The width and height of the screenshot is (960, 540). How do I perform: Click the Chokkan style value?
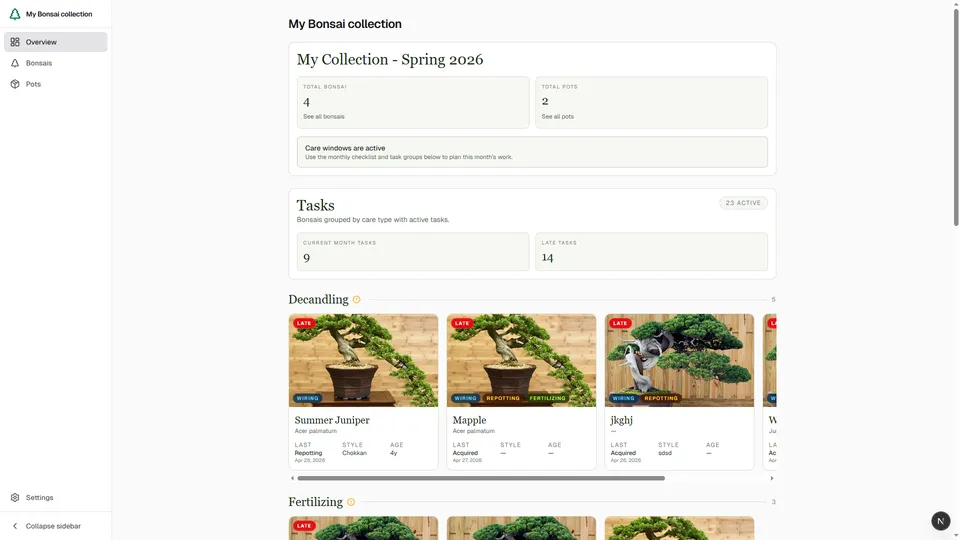pyautogui.click(x=354, y=453)
